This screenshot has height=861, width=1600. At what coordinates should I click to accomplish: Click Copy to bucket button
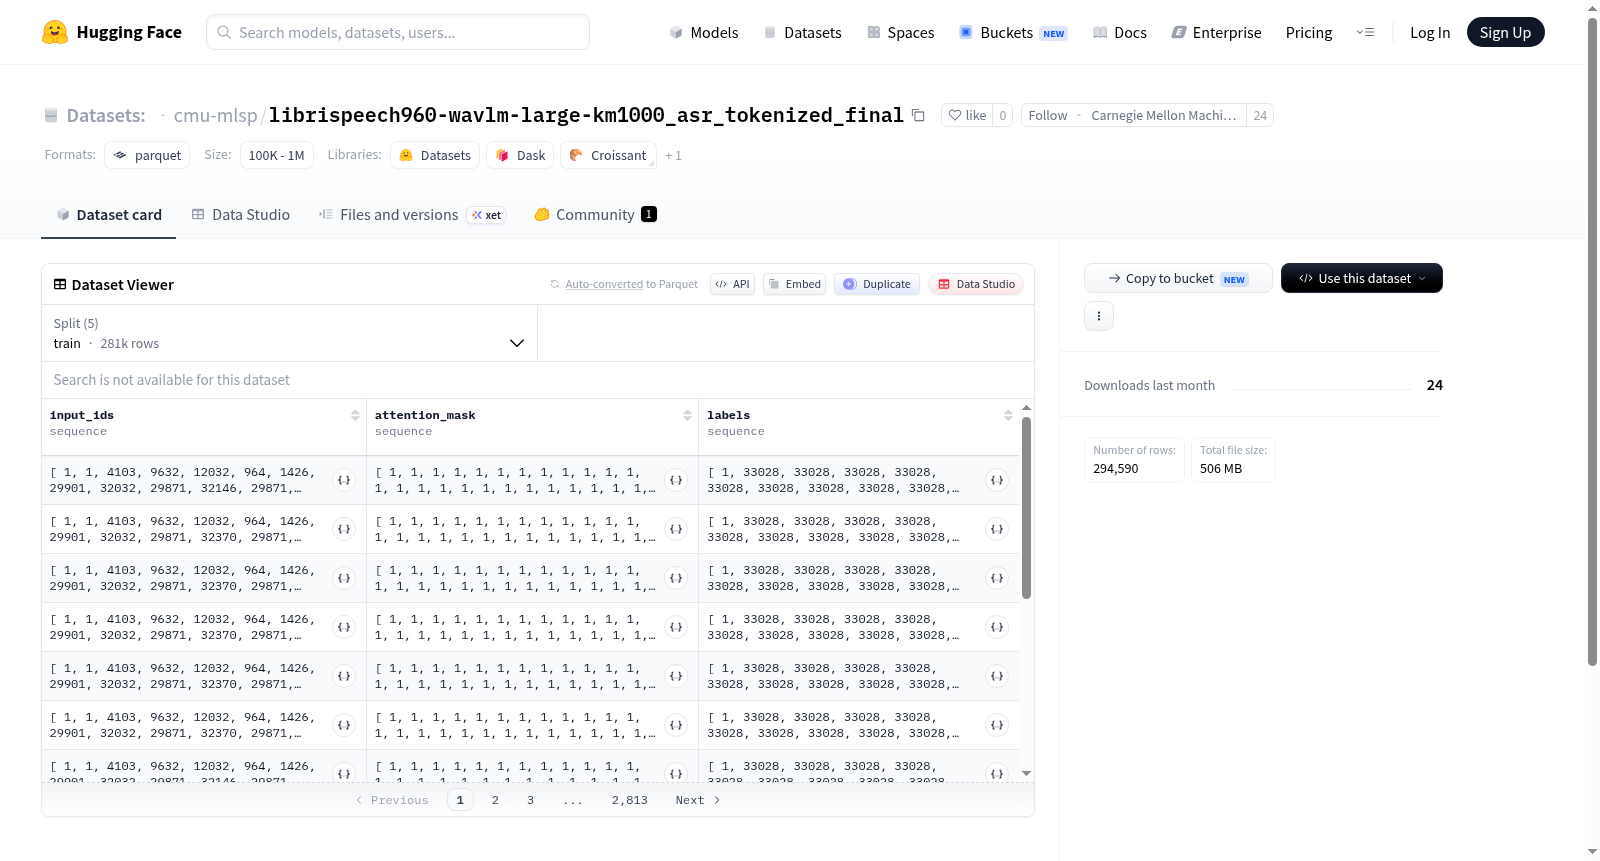point(1178,278)
